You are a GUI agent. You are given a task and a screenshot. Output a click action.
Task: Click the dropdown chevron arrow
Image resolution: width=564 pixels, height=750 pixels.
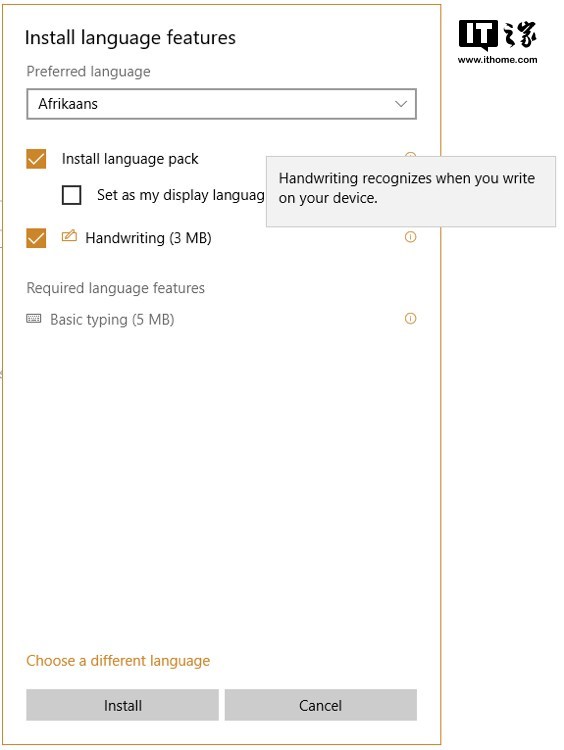[x=400, y=104]
